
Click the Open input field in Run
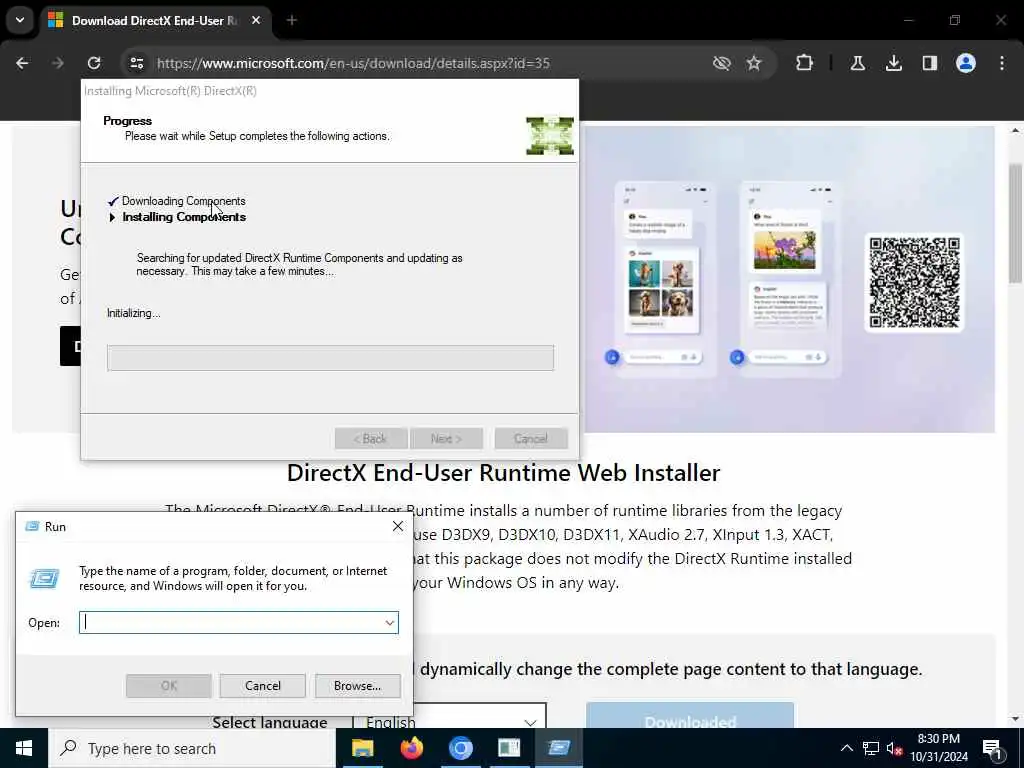231,622
